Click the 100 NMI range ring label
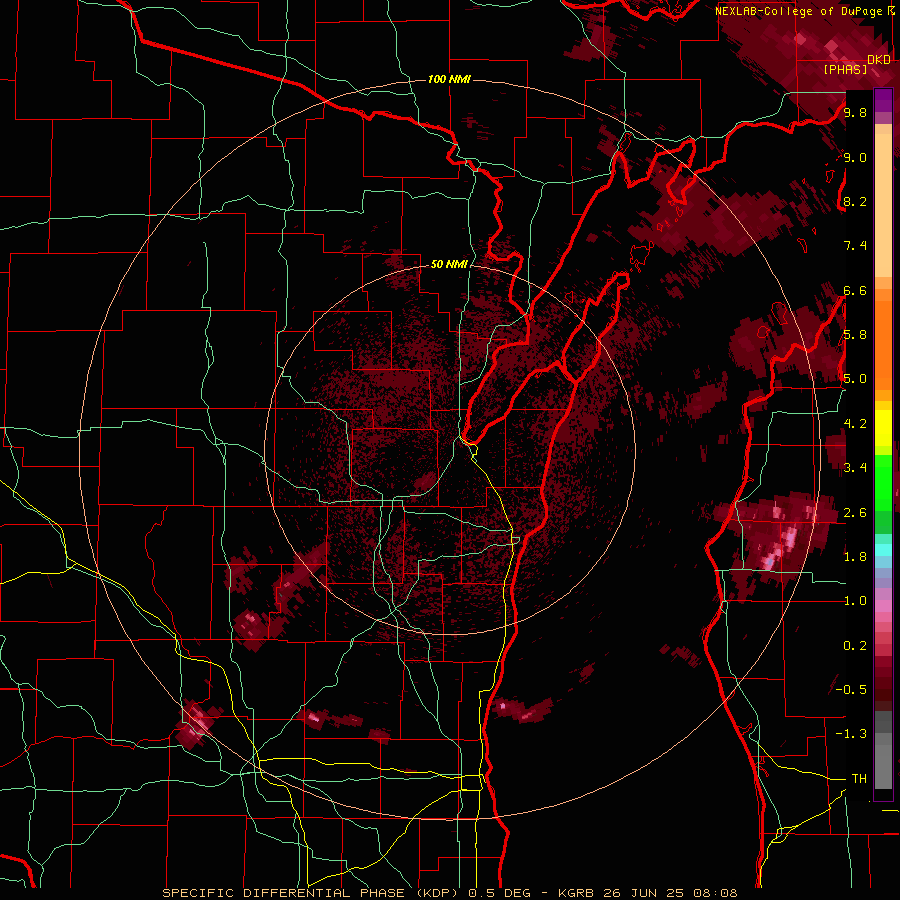Image resolution: width=900 pixels, height=900 pixels. click(x=449, y=79)
